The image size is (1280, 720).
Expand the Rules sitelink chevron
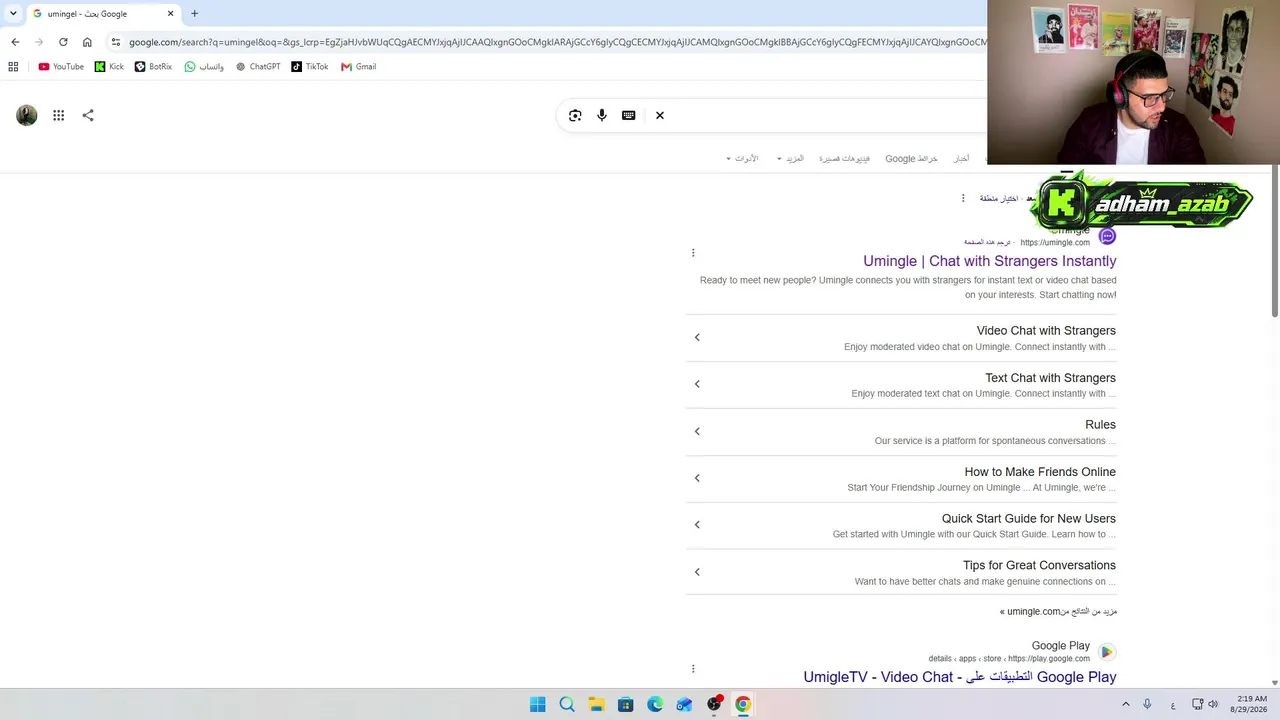tap(697, 432)
